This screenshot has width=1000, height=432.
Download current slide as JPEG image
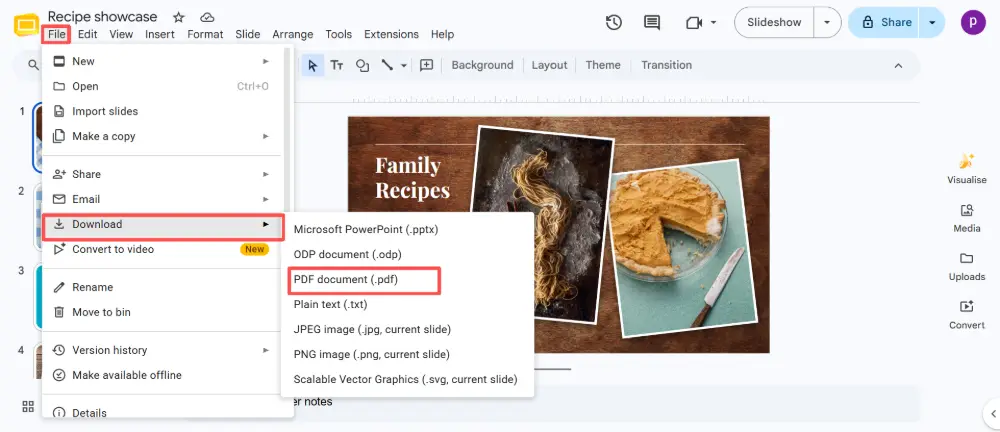point(407,329)
